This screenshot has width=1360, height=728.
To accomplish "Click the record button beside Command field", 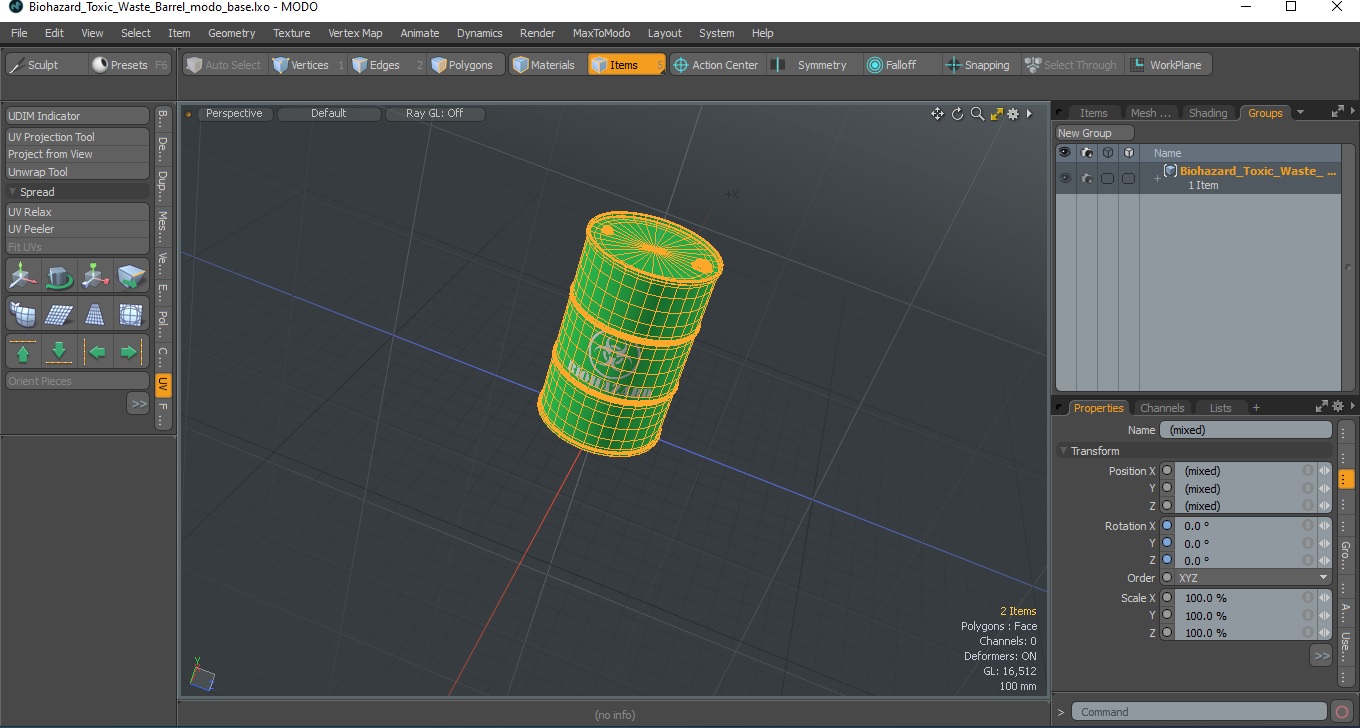I will 1342,712.
